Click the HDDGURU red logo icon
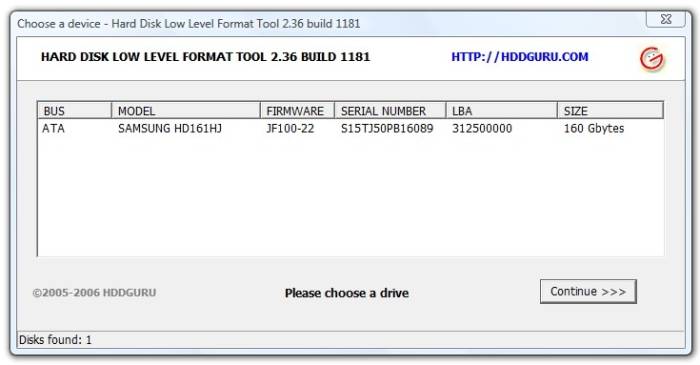 (x=652, y=58)
